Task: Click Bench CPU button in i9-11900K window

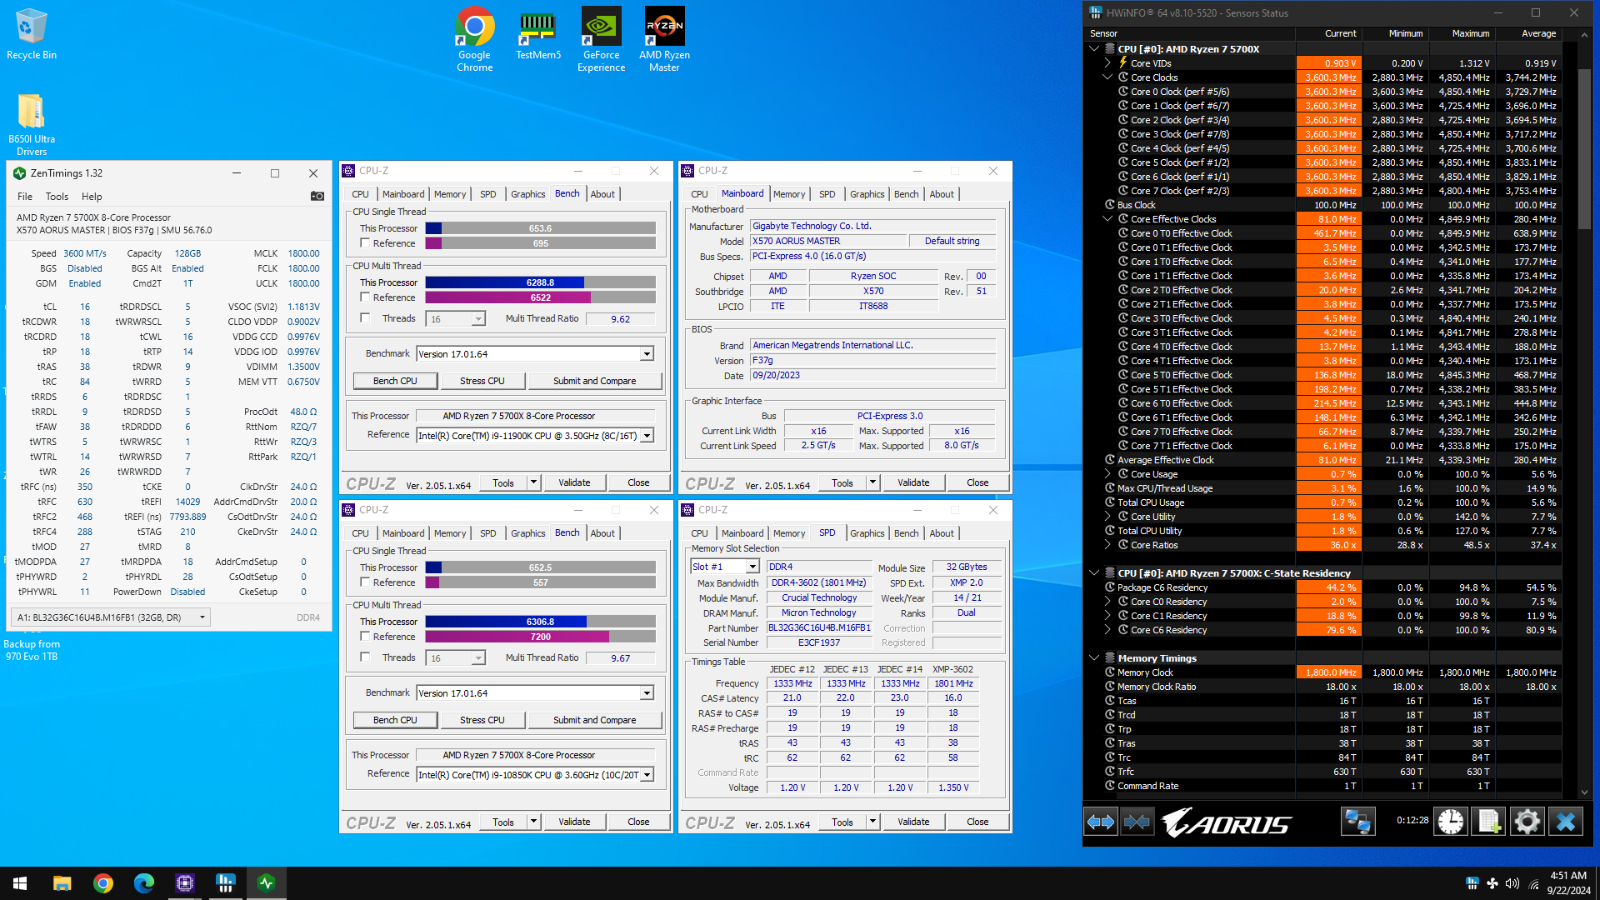Action: click(395, 380)
